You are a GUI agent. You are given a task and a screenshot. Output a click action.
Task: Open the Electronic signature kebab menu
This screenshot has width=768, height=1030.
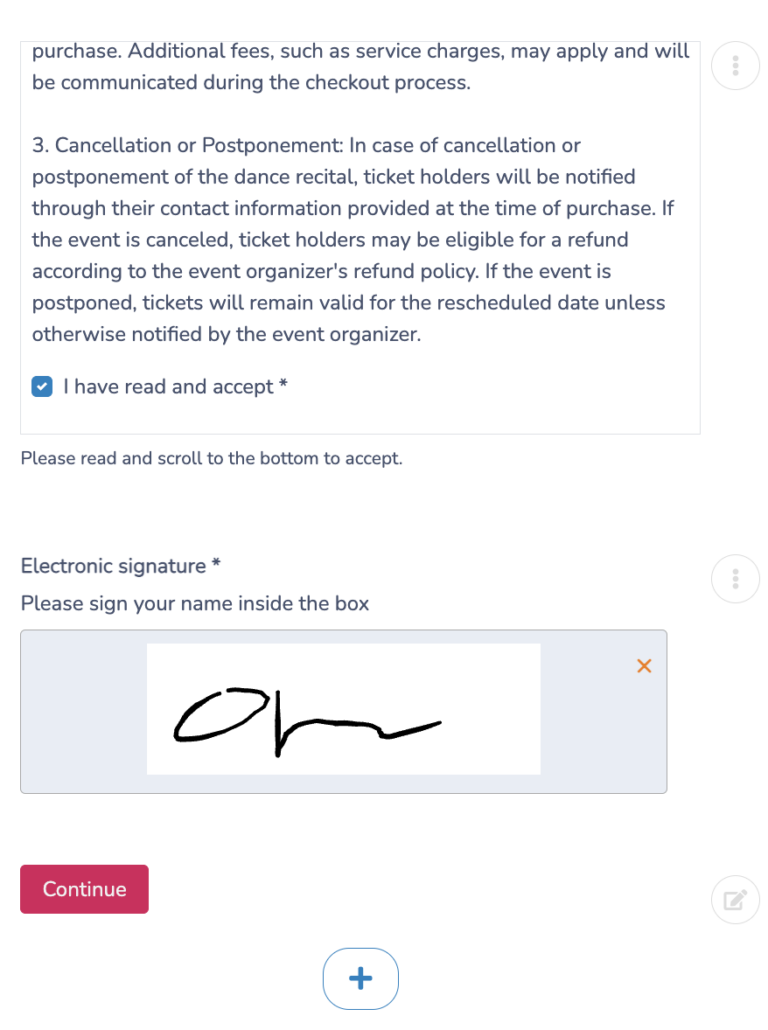[735, 579]
